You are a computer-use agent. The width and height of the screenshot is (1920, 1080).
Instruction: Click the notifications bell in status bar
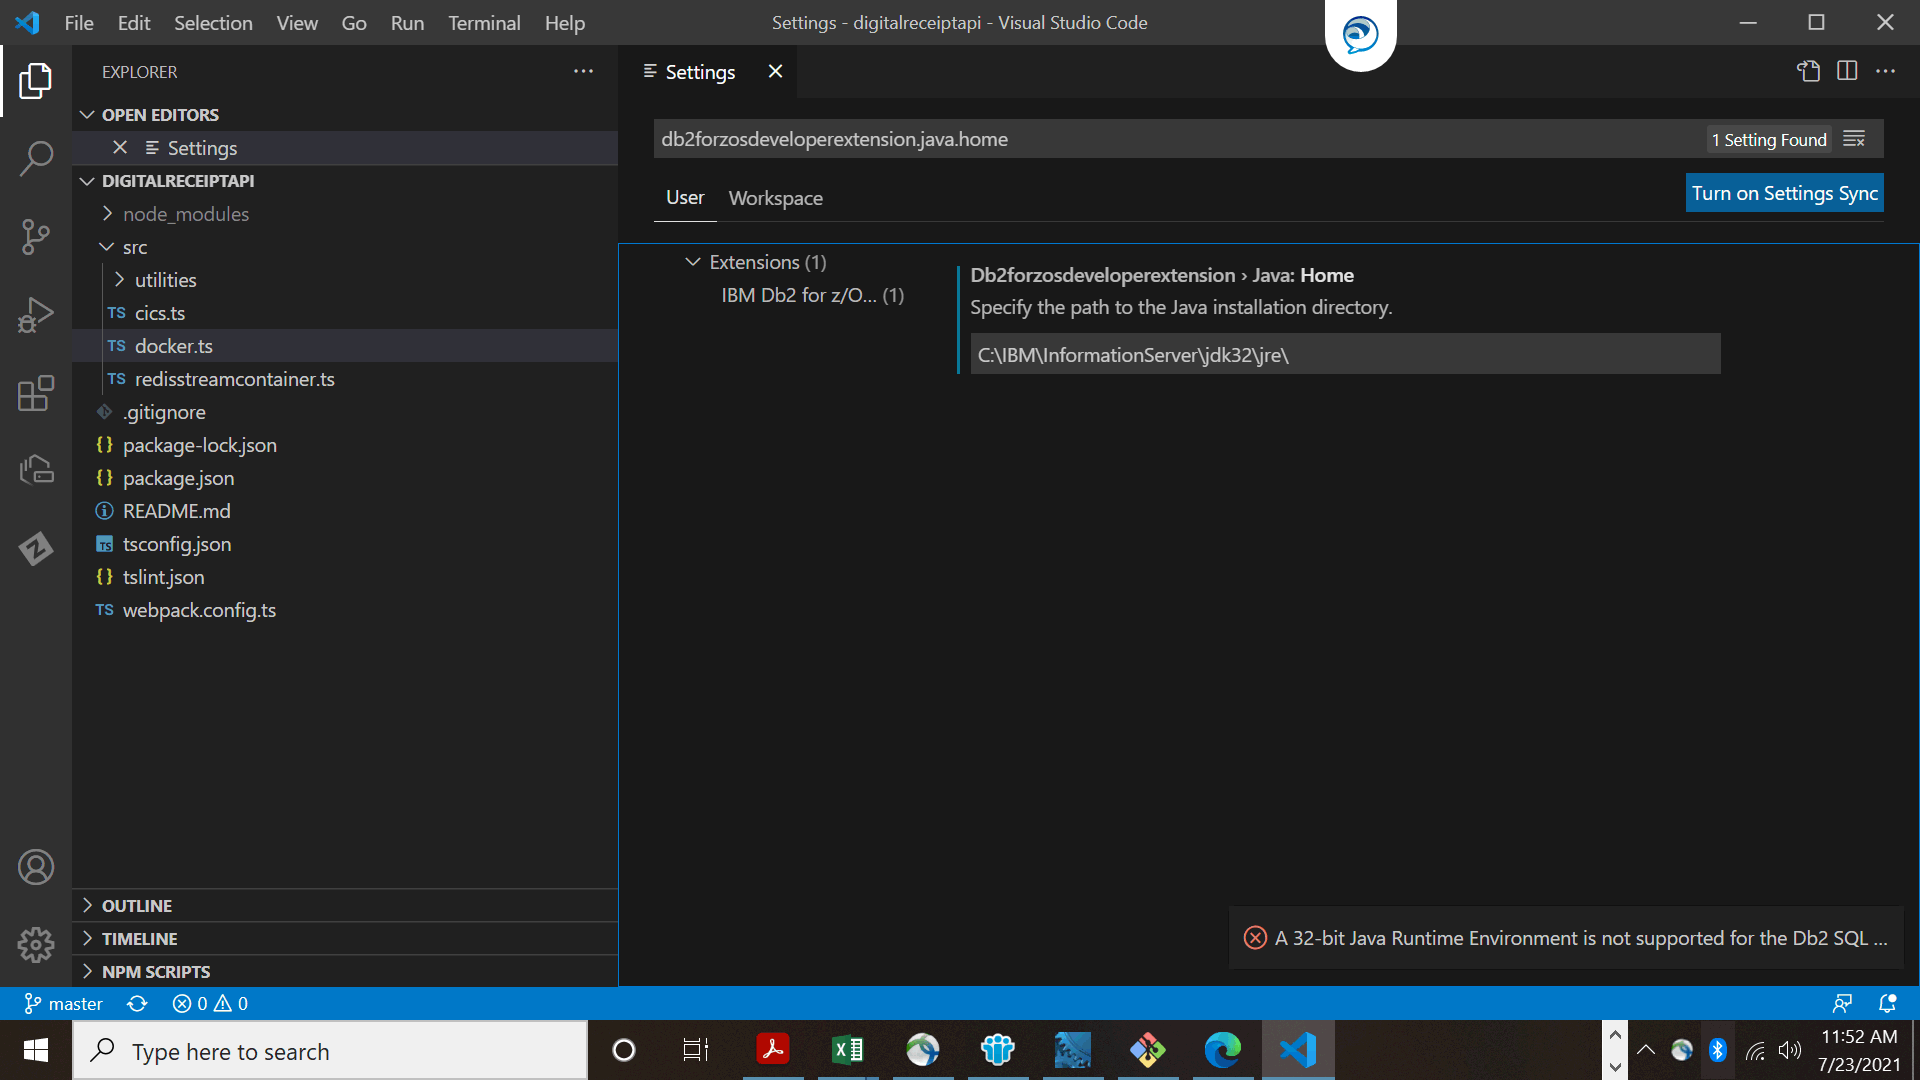tap(1887, 1003)
